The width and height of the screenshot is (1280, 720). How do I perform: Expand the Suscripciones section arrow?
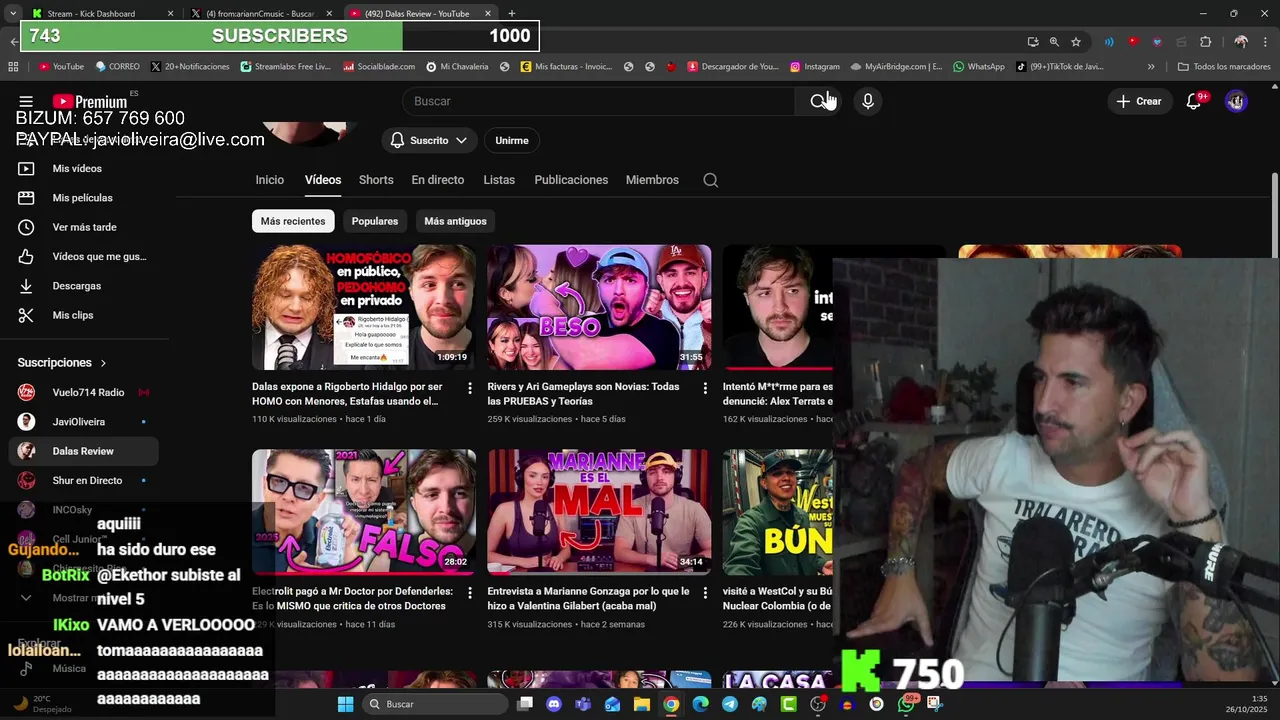[103, 363]
